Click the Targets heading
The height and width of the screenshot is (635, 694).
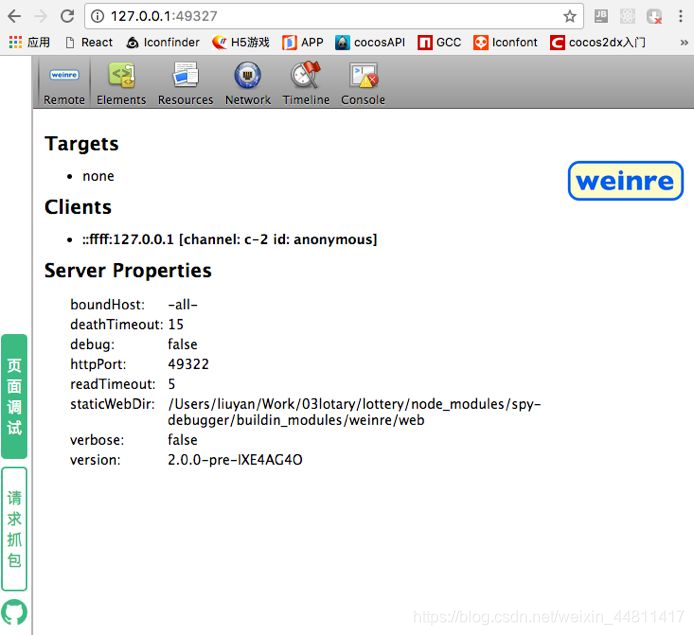[x=81, y=144]
